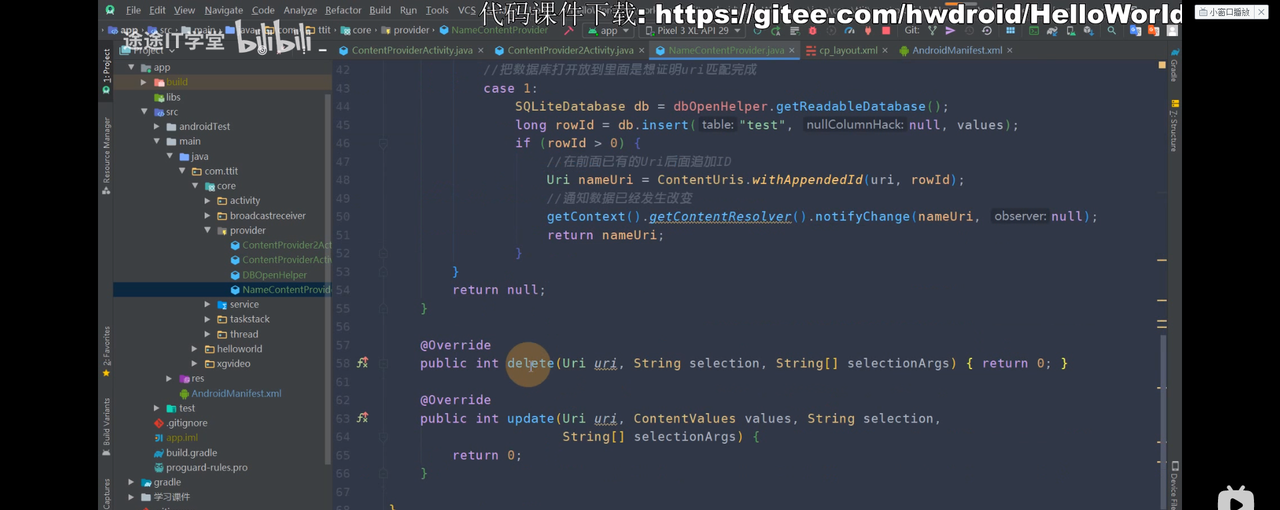Viewport: 1280px width, 510px height.
Task: Open the green terminal Run Anything icon
Action: (1034, 31)
